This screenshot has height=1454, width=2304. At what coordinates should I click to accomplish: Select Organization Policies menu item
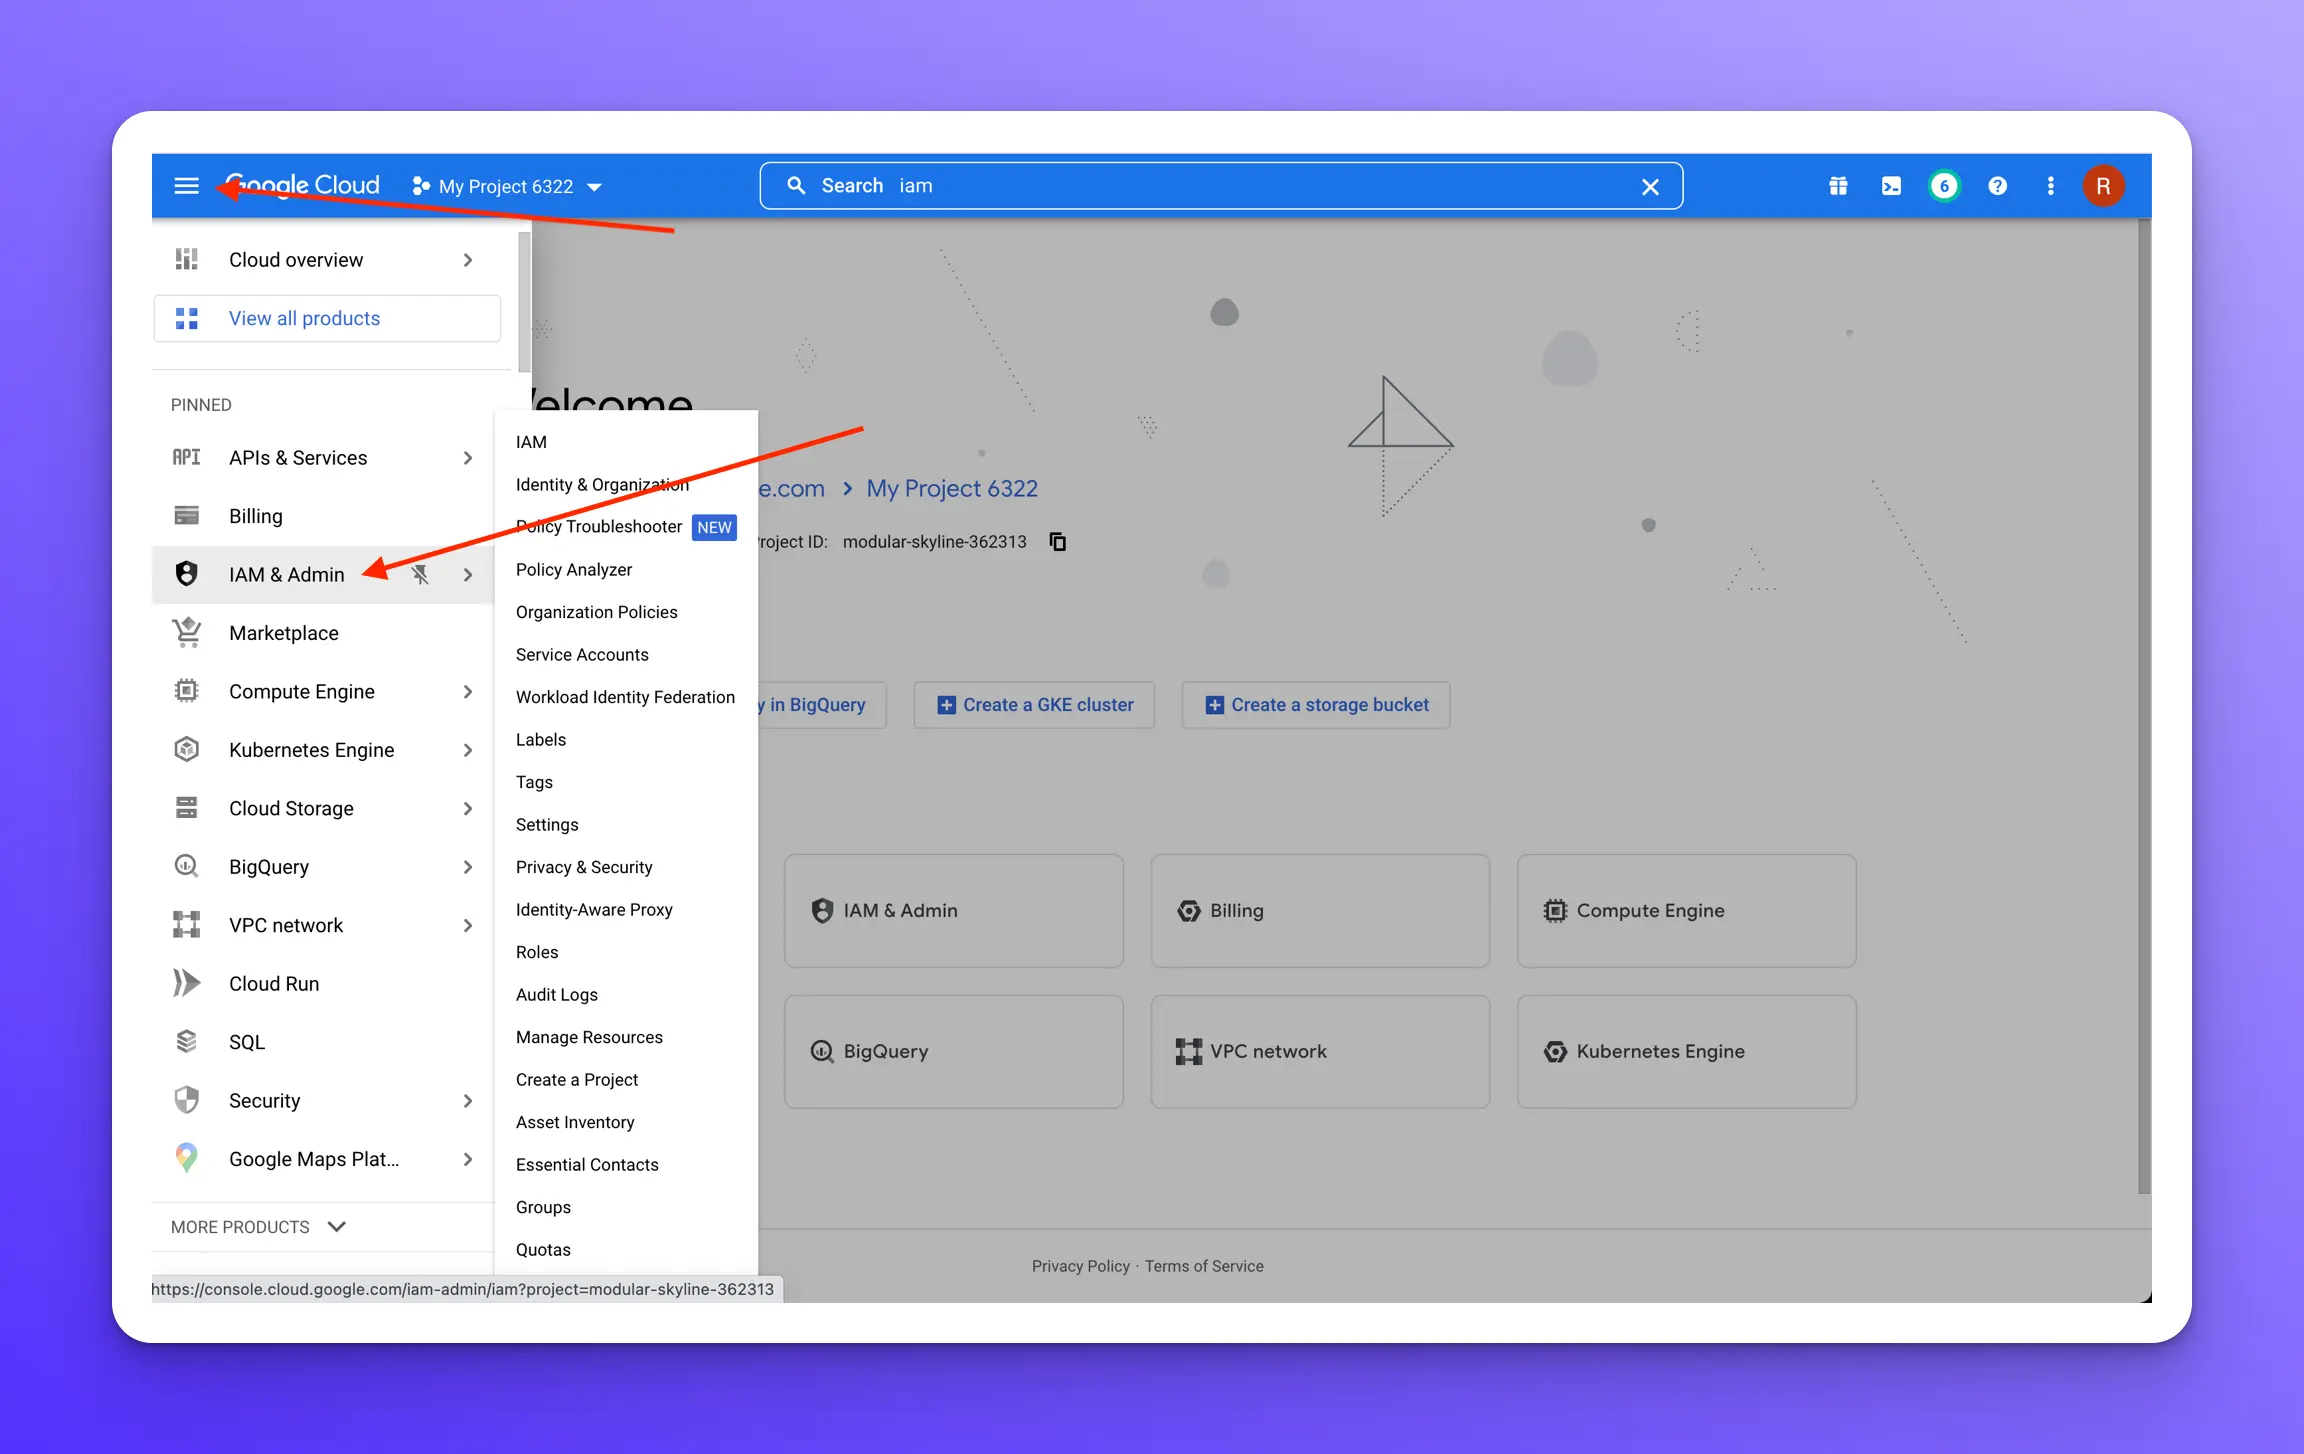pyautogui.click(x=596, y=611)
